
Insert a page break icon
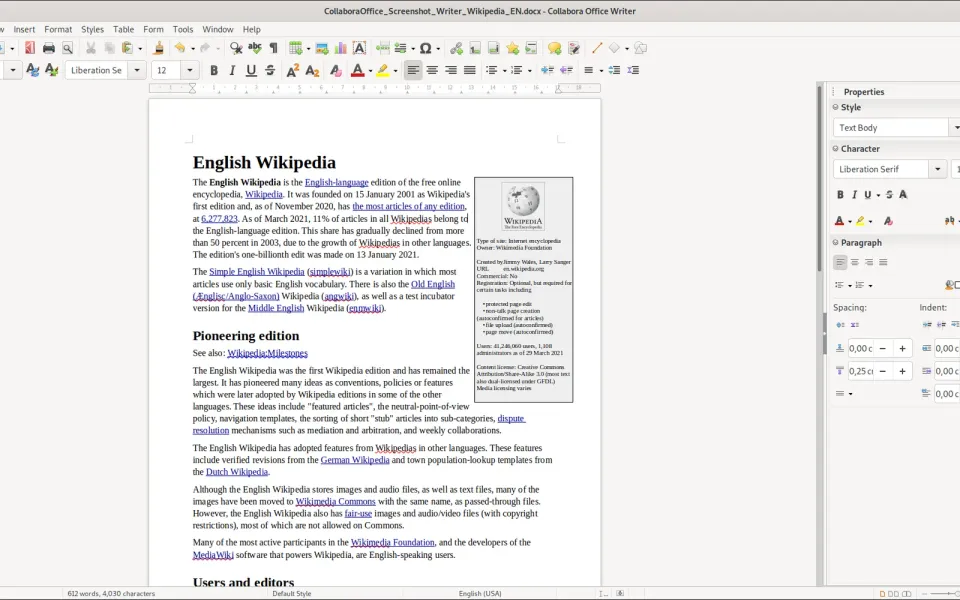coord(383,48)
